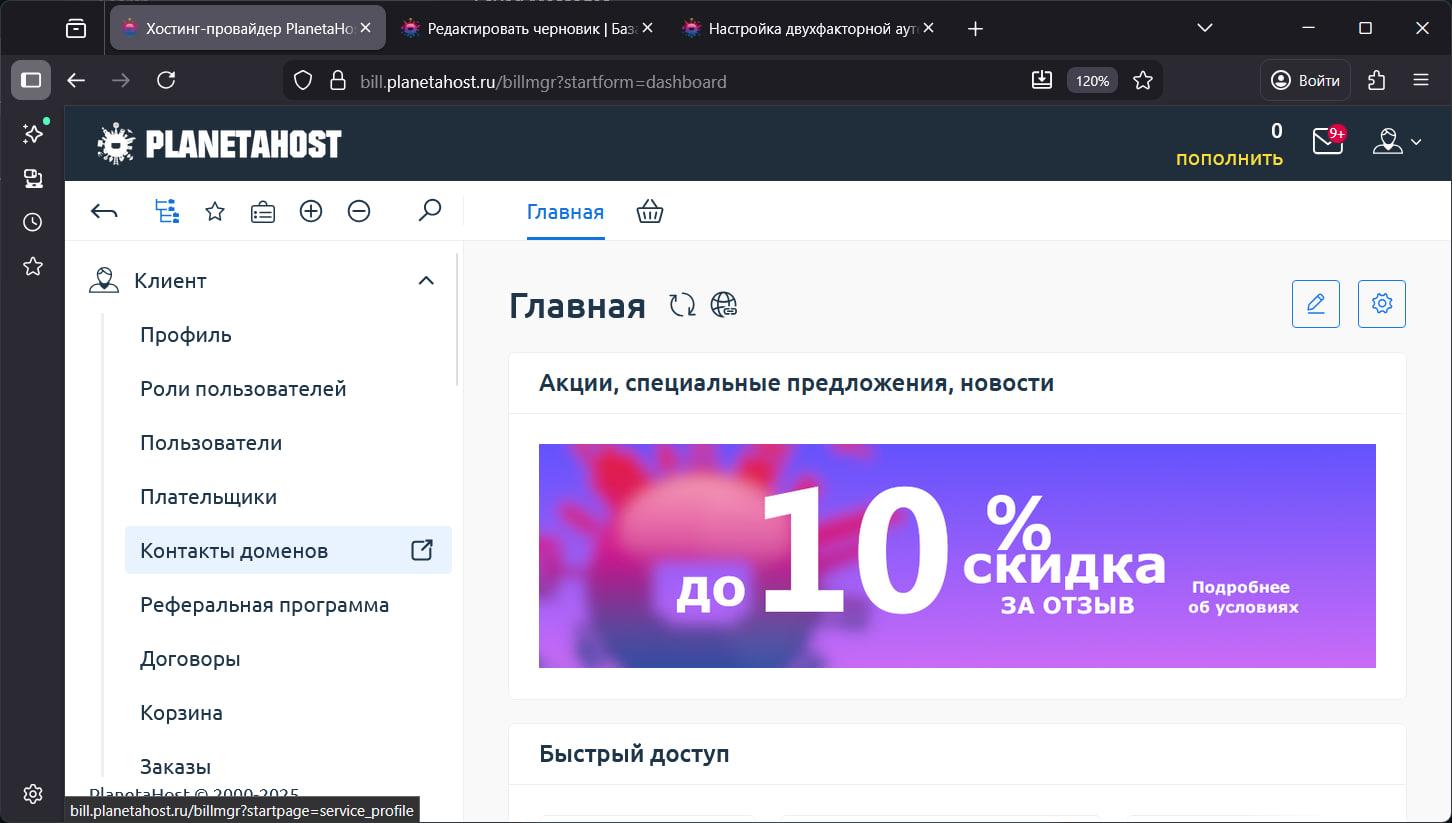Viewport: 1452px width, 823px height.
Task: Open the menu search magnifier icon
Action: pyautogui.click(x=430, y=211)
